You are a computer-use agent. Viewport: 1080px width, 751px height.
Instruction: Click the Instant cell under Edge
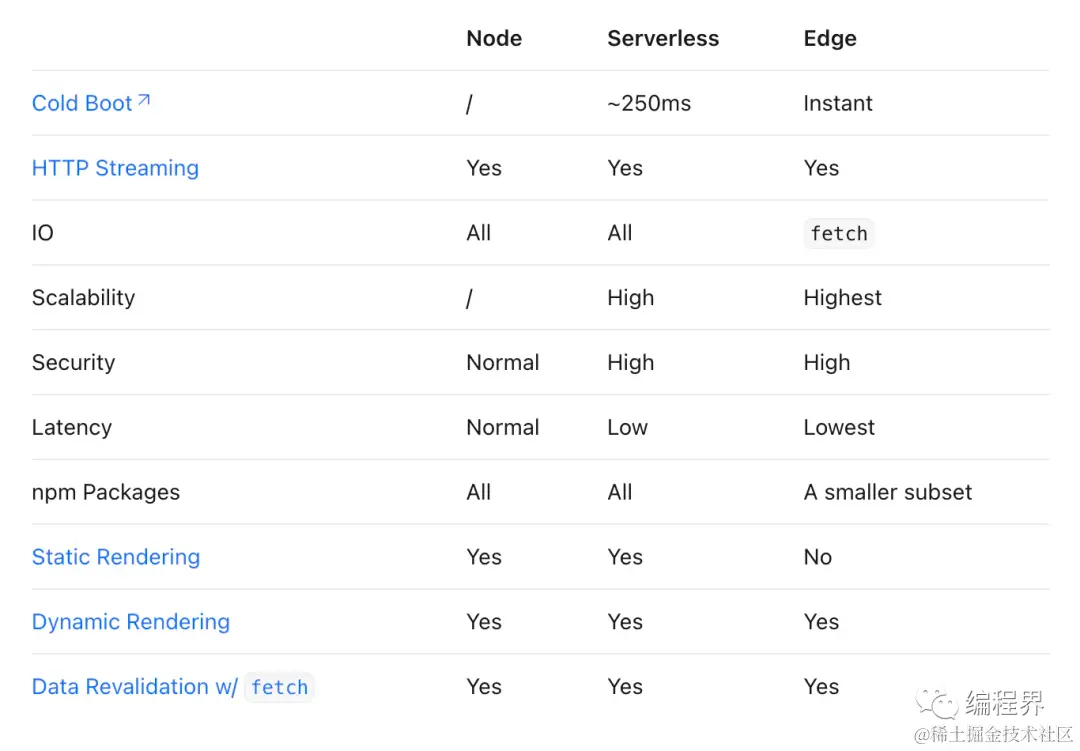point(838,103)
